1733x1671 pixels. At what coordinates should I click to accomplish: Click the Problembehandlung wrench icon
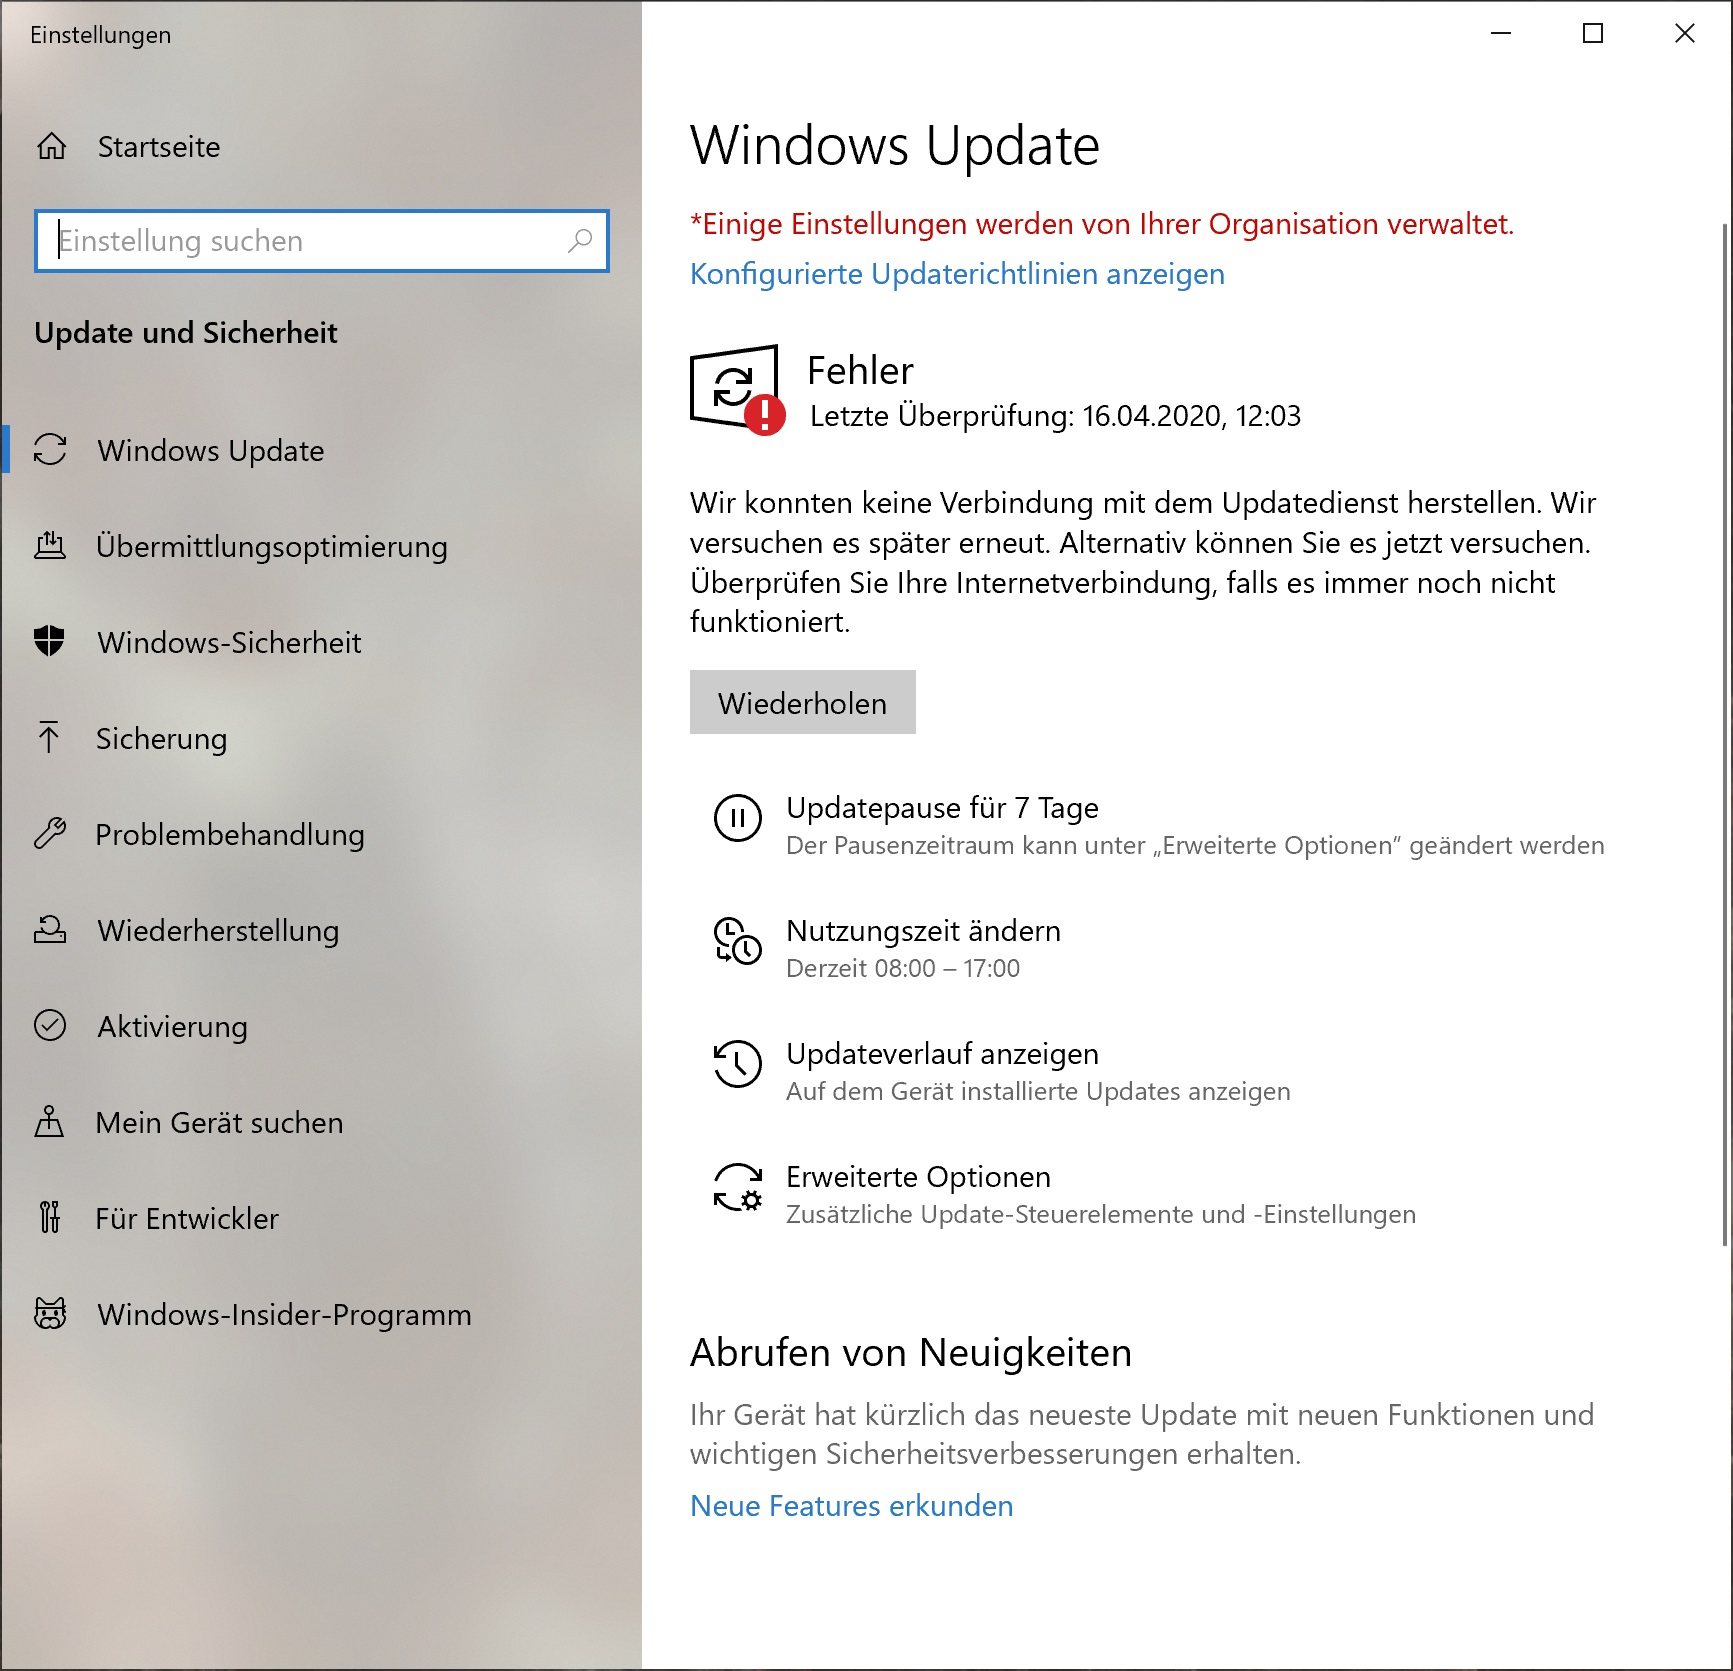[50, 833]
